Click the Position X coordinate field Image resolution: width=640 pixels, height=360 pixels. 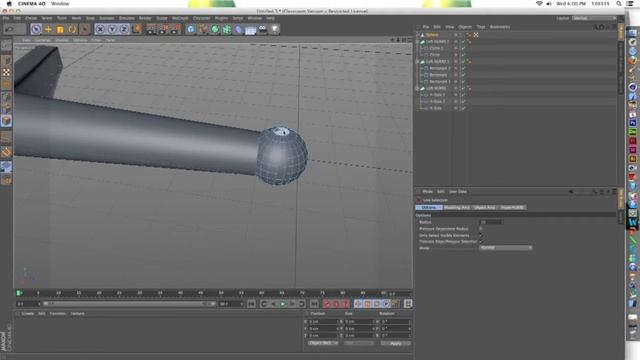(323, 322)
